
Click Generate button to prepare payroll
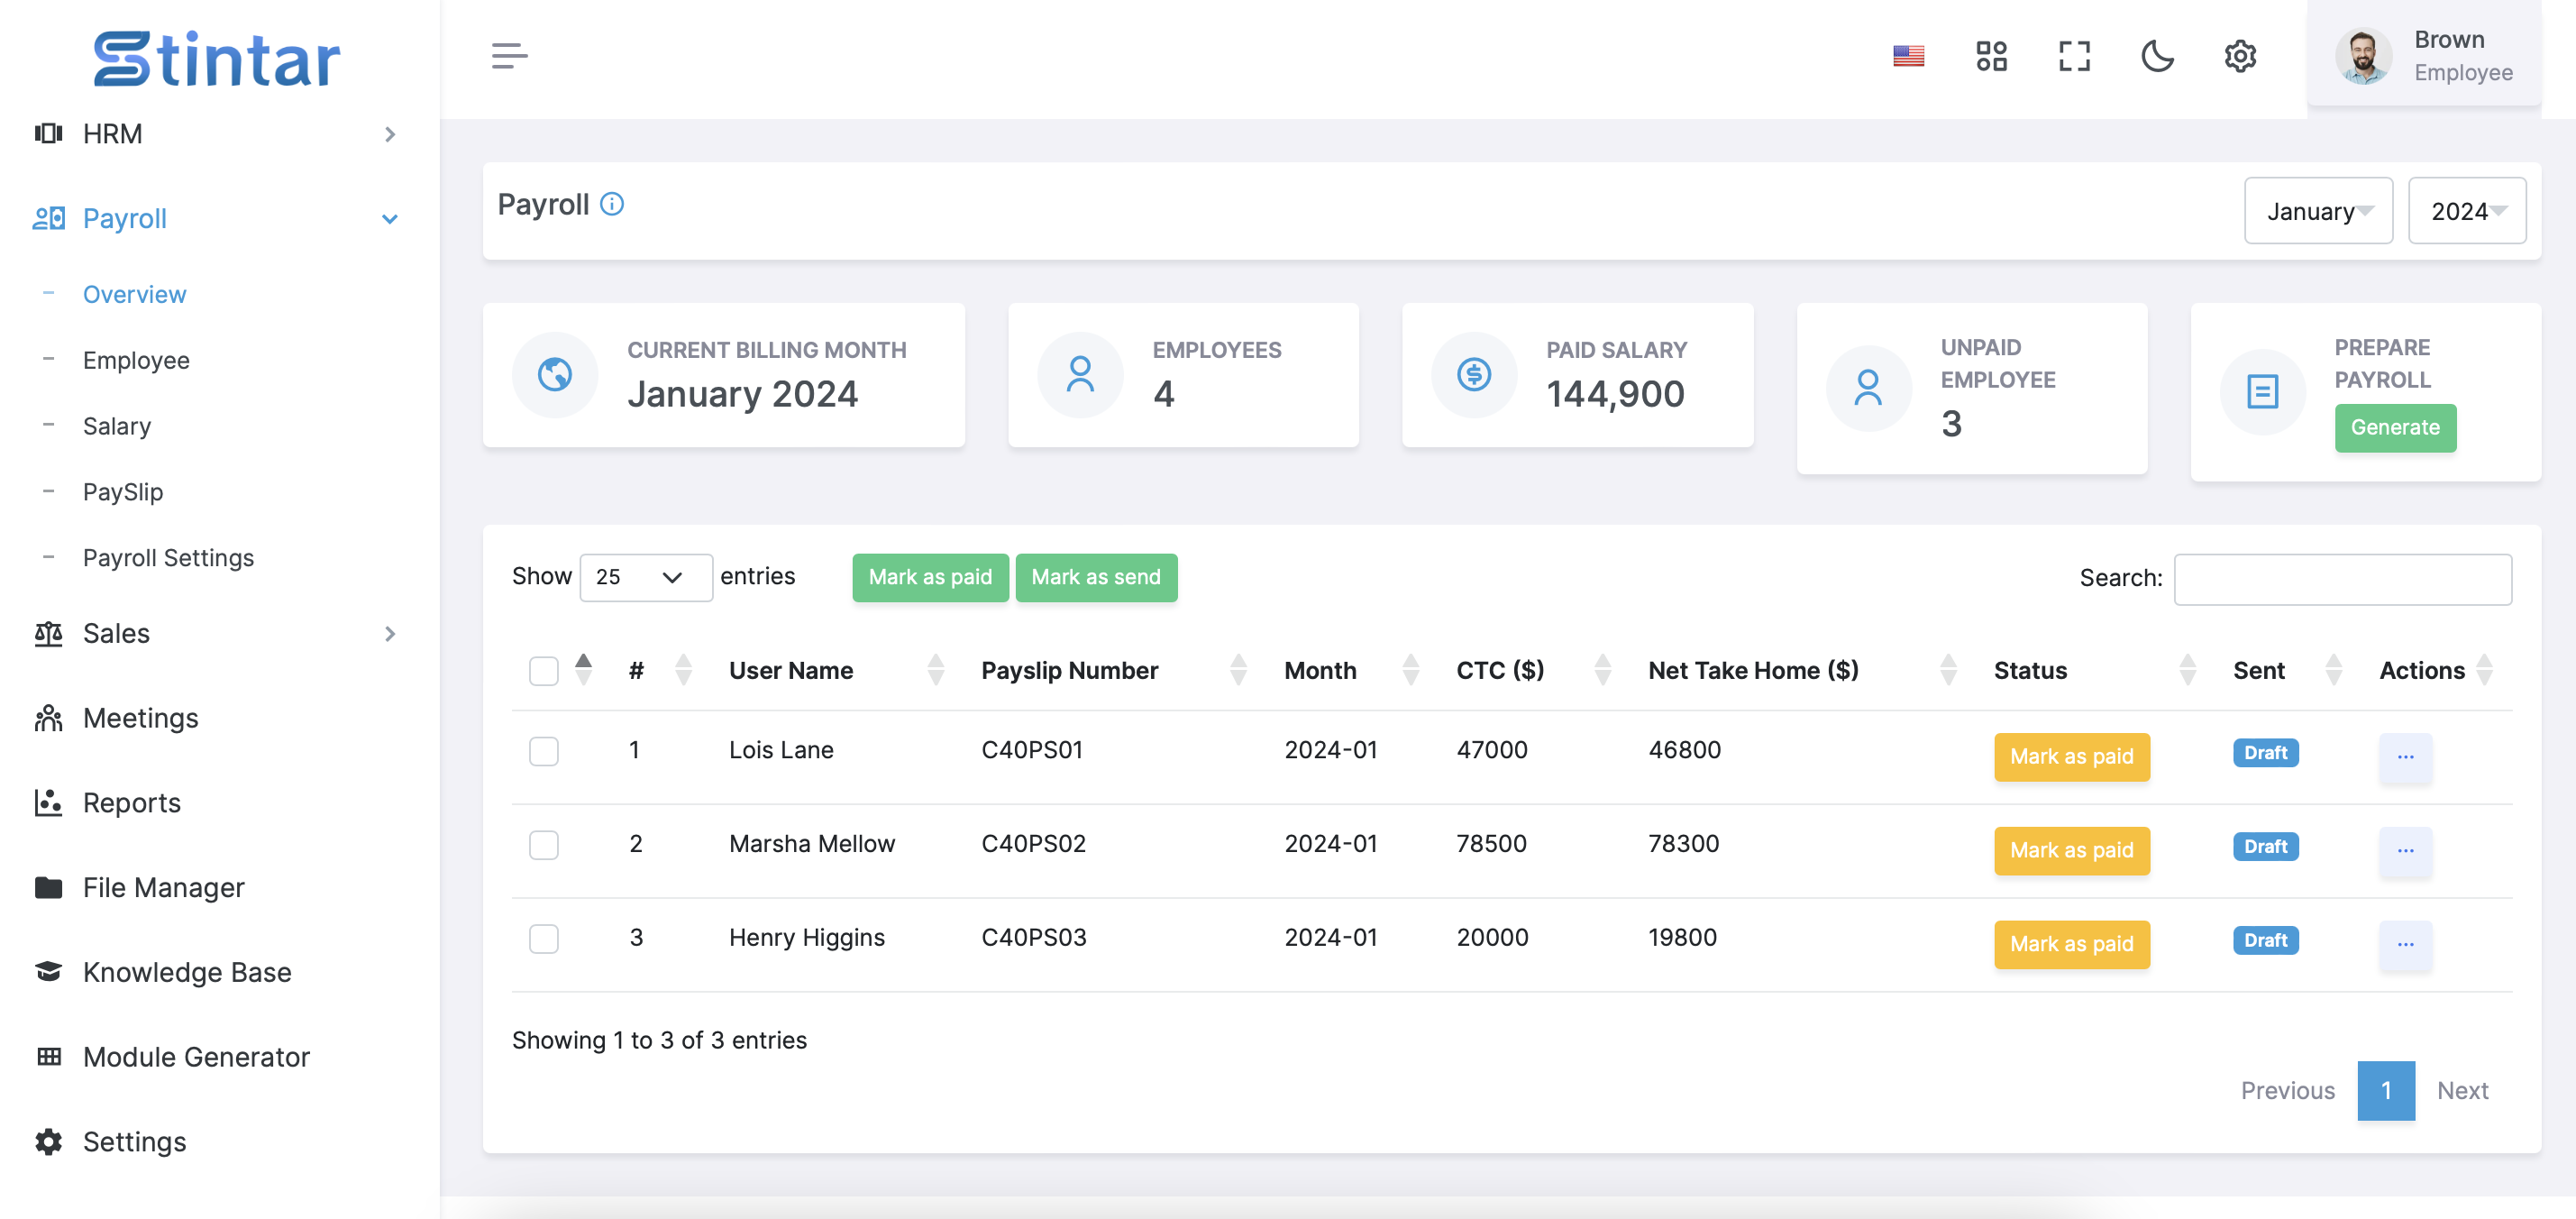tap(2396, 427)
